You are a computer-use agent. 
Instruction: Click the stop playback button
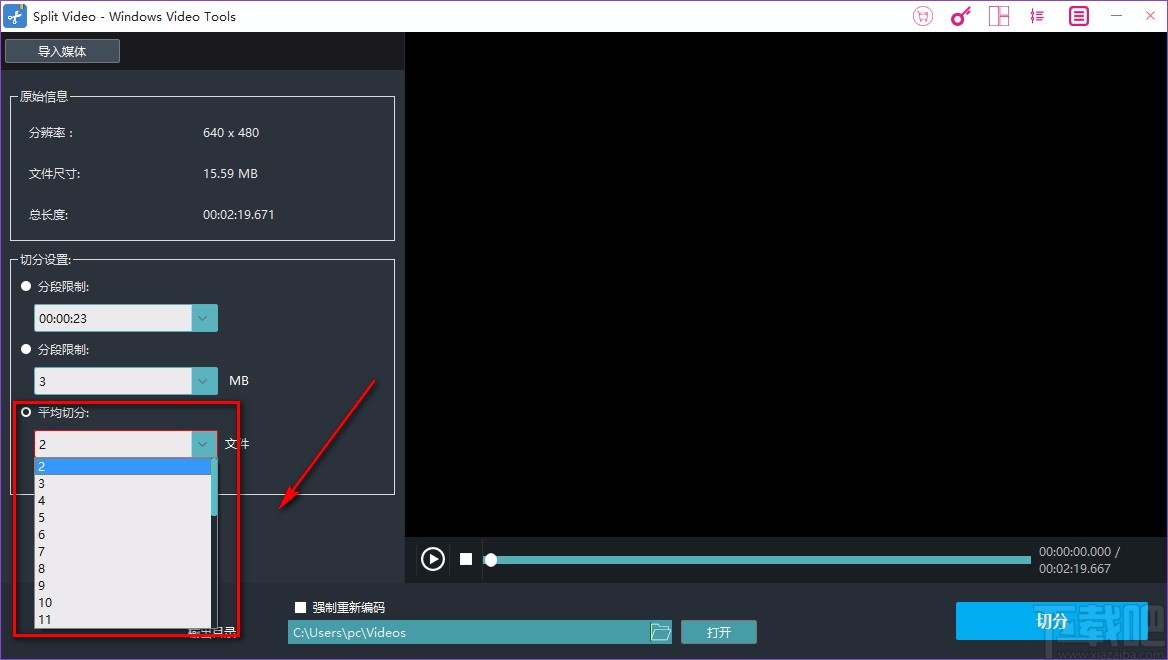(x=465, y=559)
